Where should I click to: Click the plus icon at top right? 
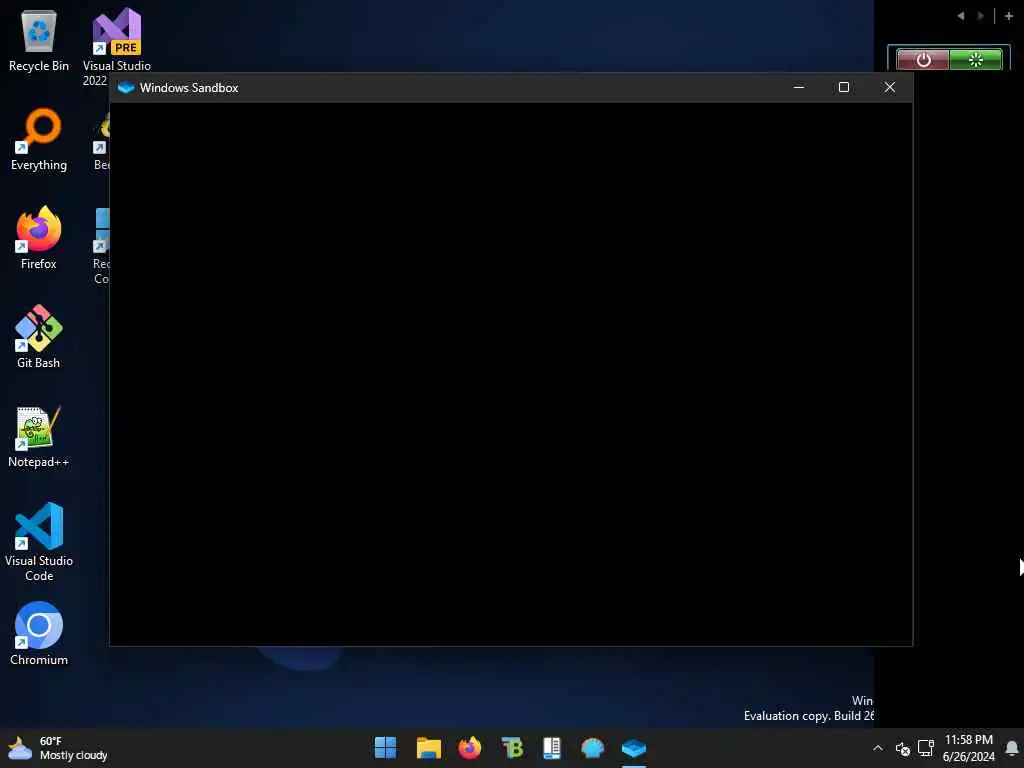(1008, 16)
